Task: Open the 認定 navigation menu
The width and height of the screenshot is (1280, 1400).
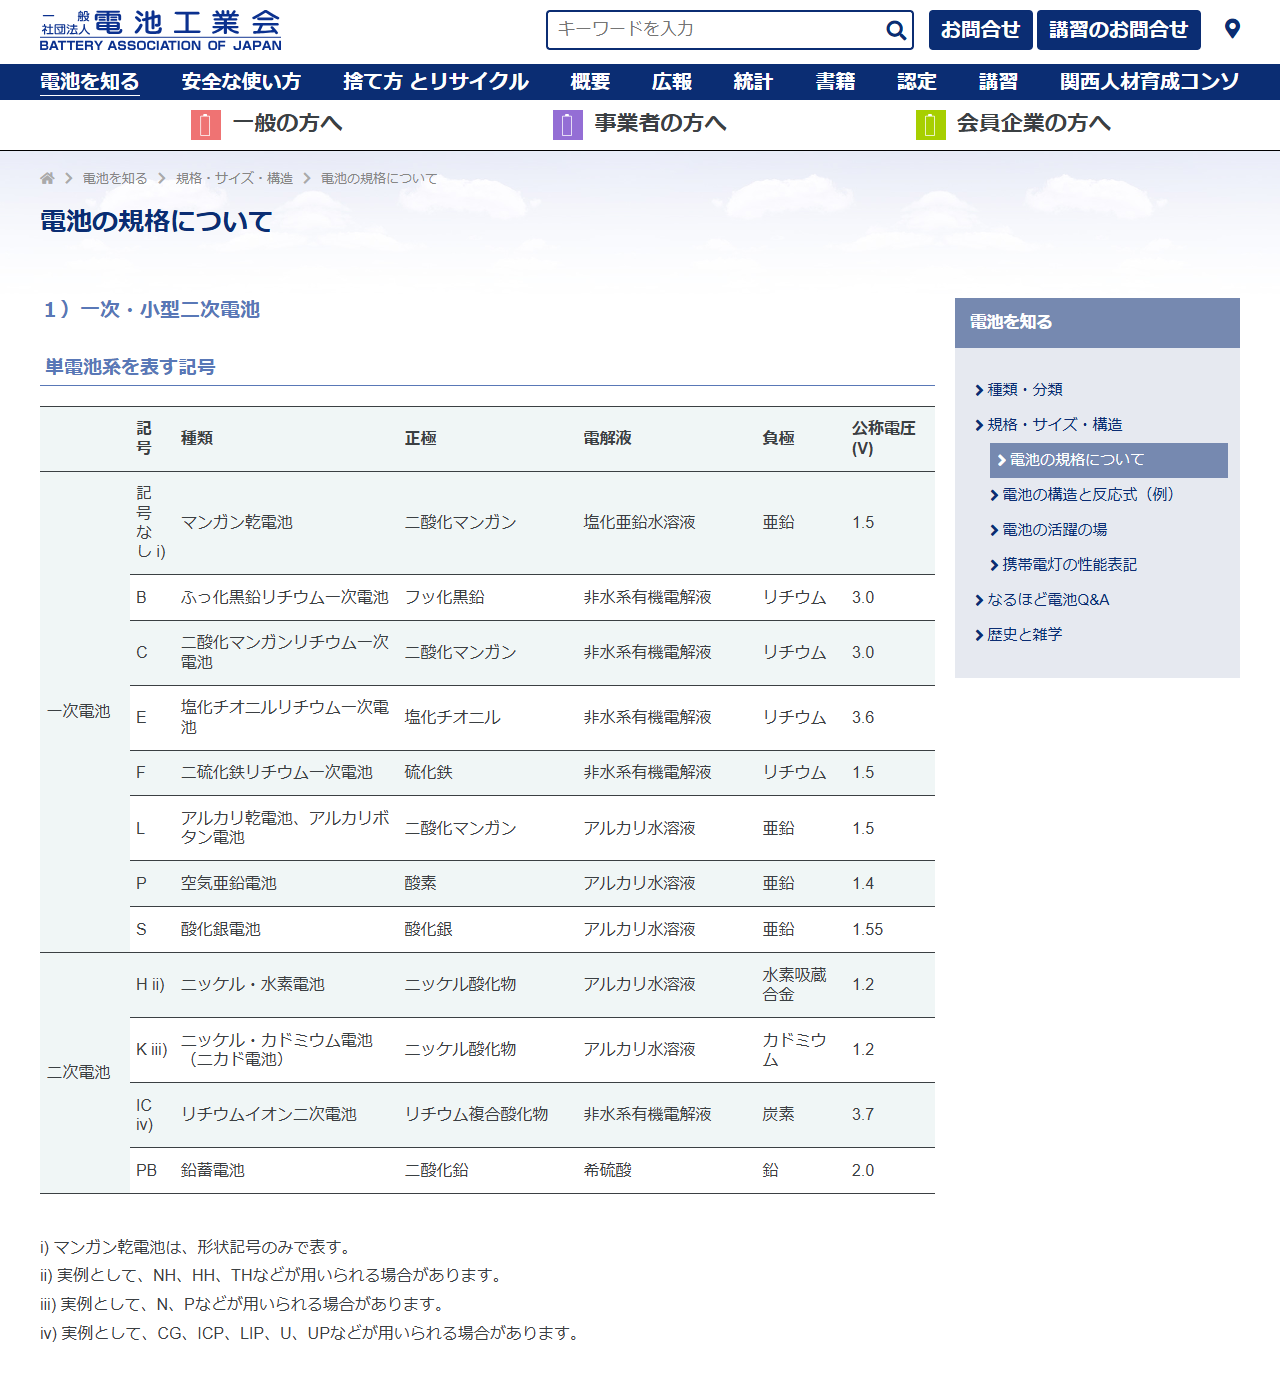Action: pyautogui.click(x=917, y=82)
